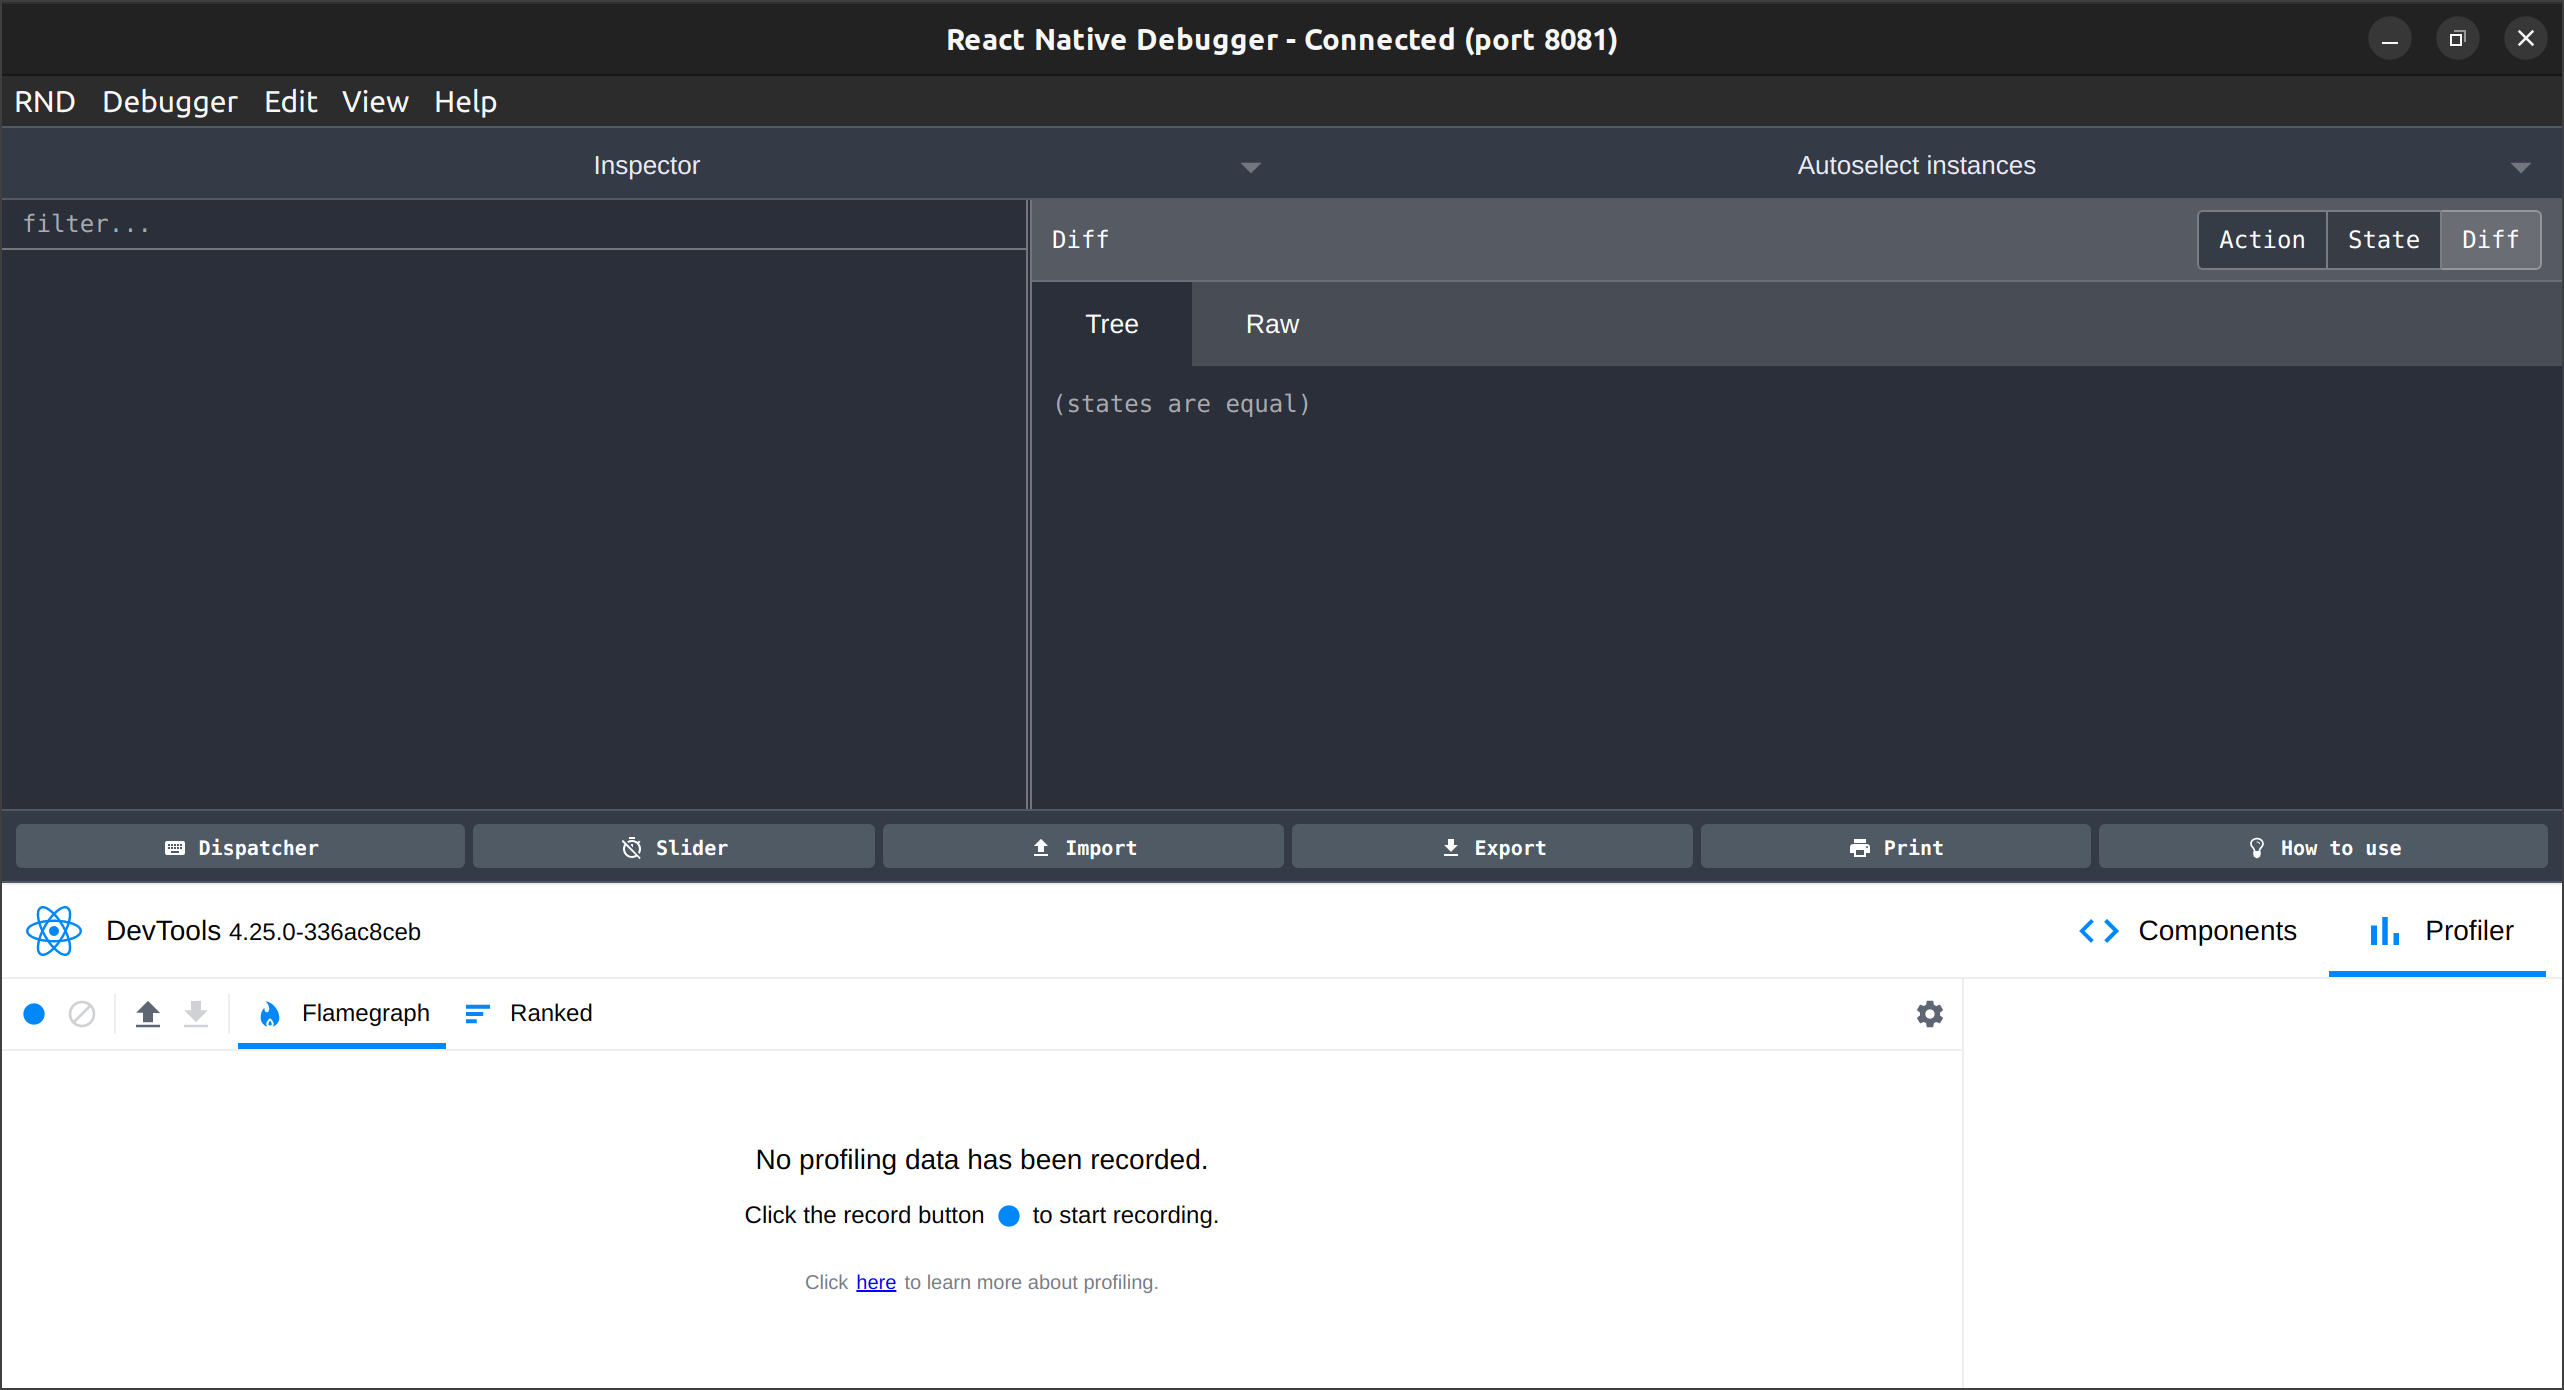Toggle to the State view

pyautogui.click(x=2383, y=239)
